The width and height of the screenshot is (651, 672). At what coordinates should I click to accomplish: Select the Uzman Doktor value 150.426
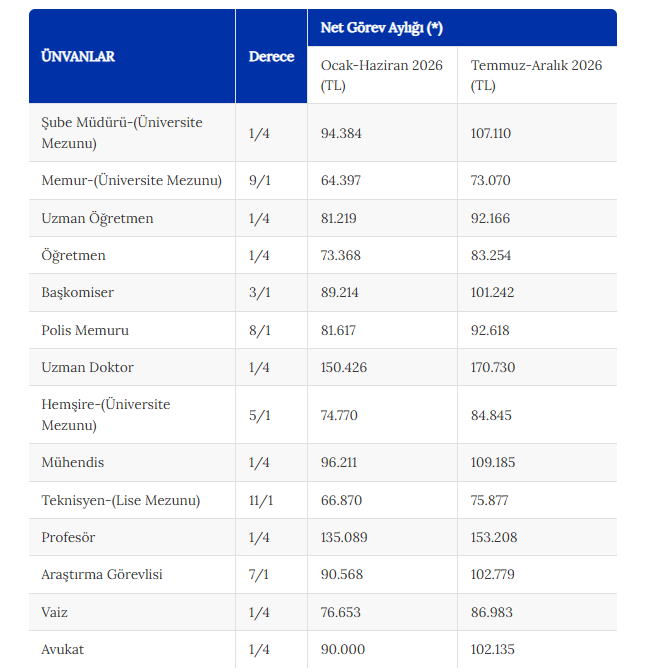pos(344,367)
